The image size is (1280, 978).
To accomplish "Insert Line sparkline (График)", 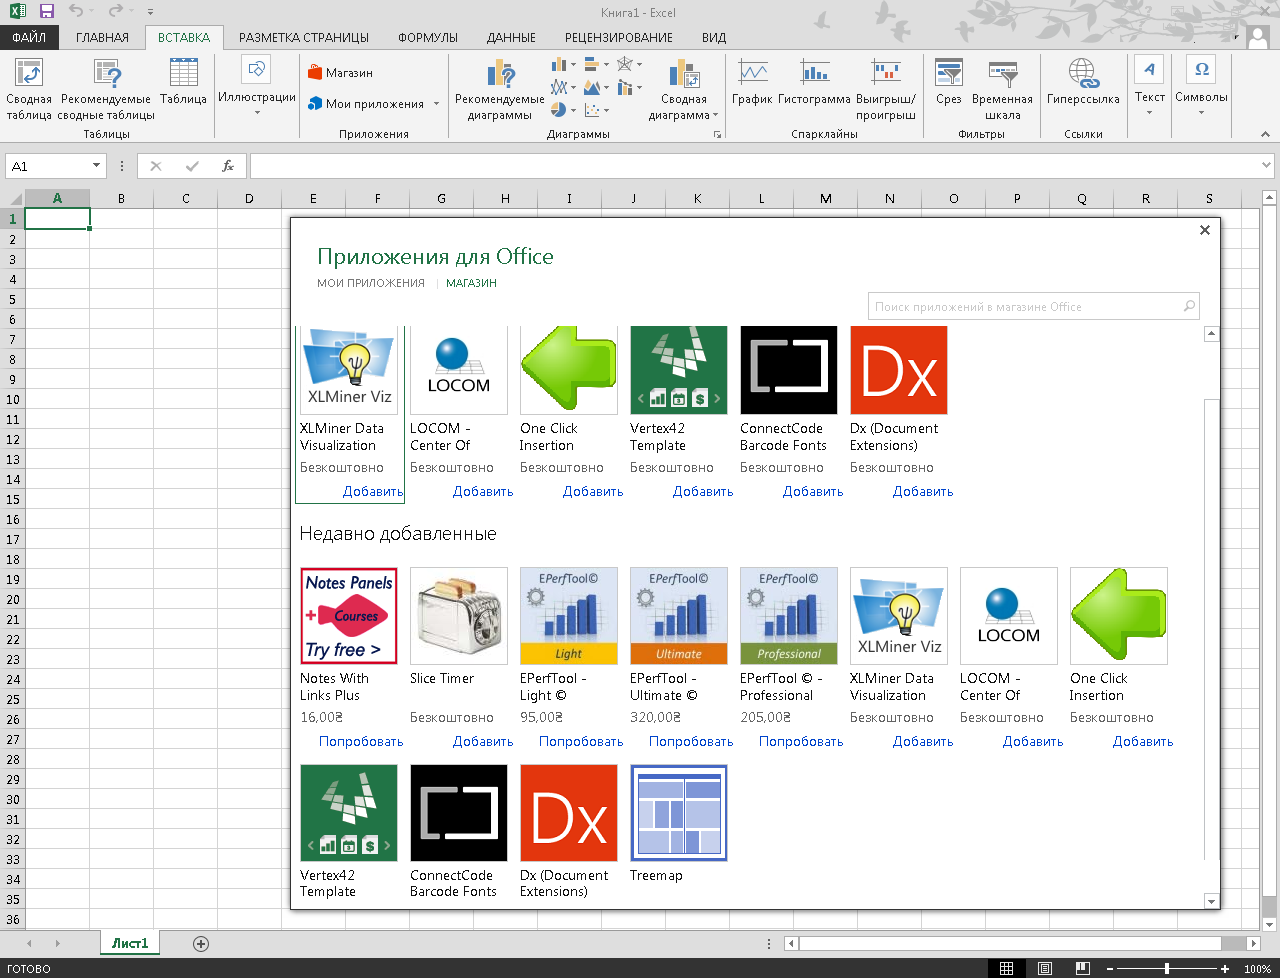I will 752,81.
